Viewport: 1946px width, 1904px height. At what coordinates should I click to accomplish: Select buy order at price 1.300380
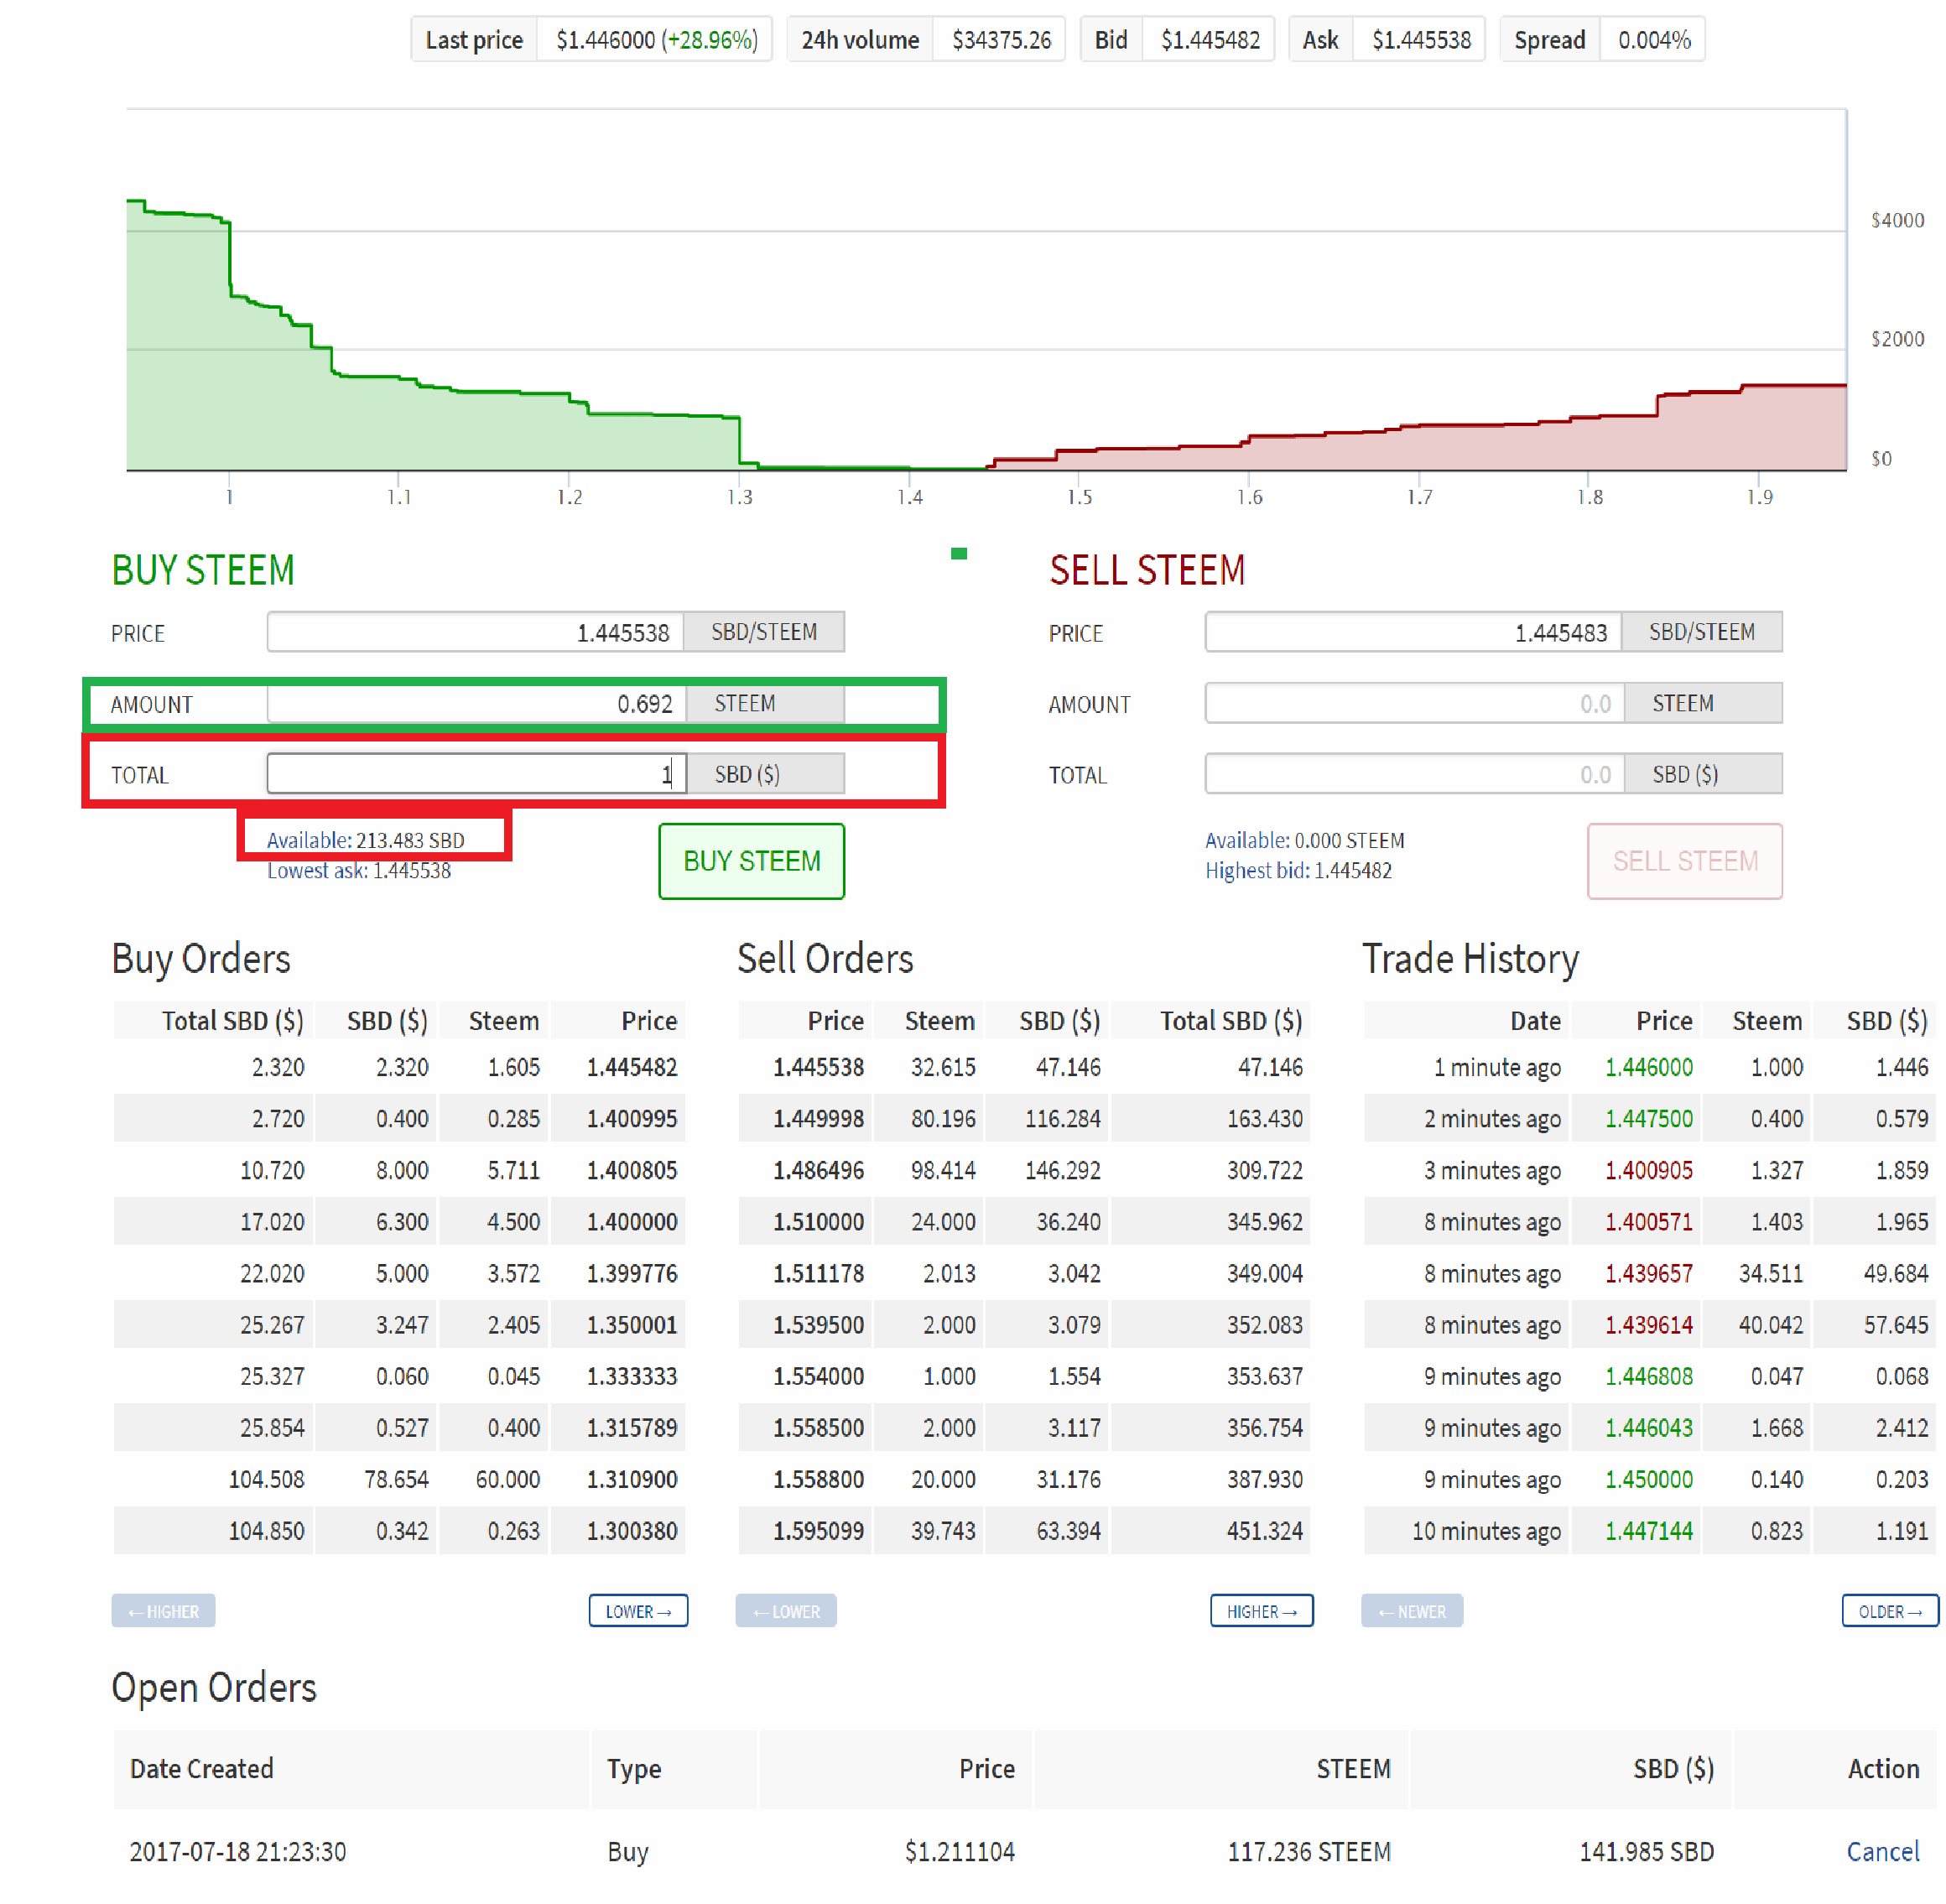point(399,1530)
